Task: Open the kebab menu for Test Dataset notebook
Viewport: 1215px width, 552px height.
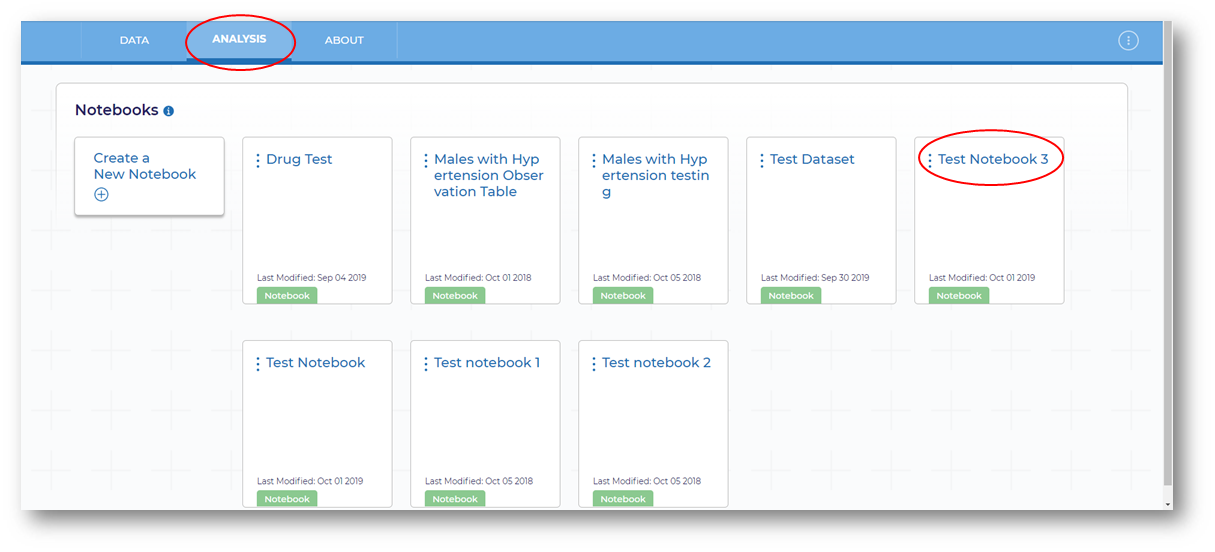Action: [x=762, y=160]
